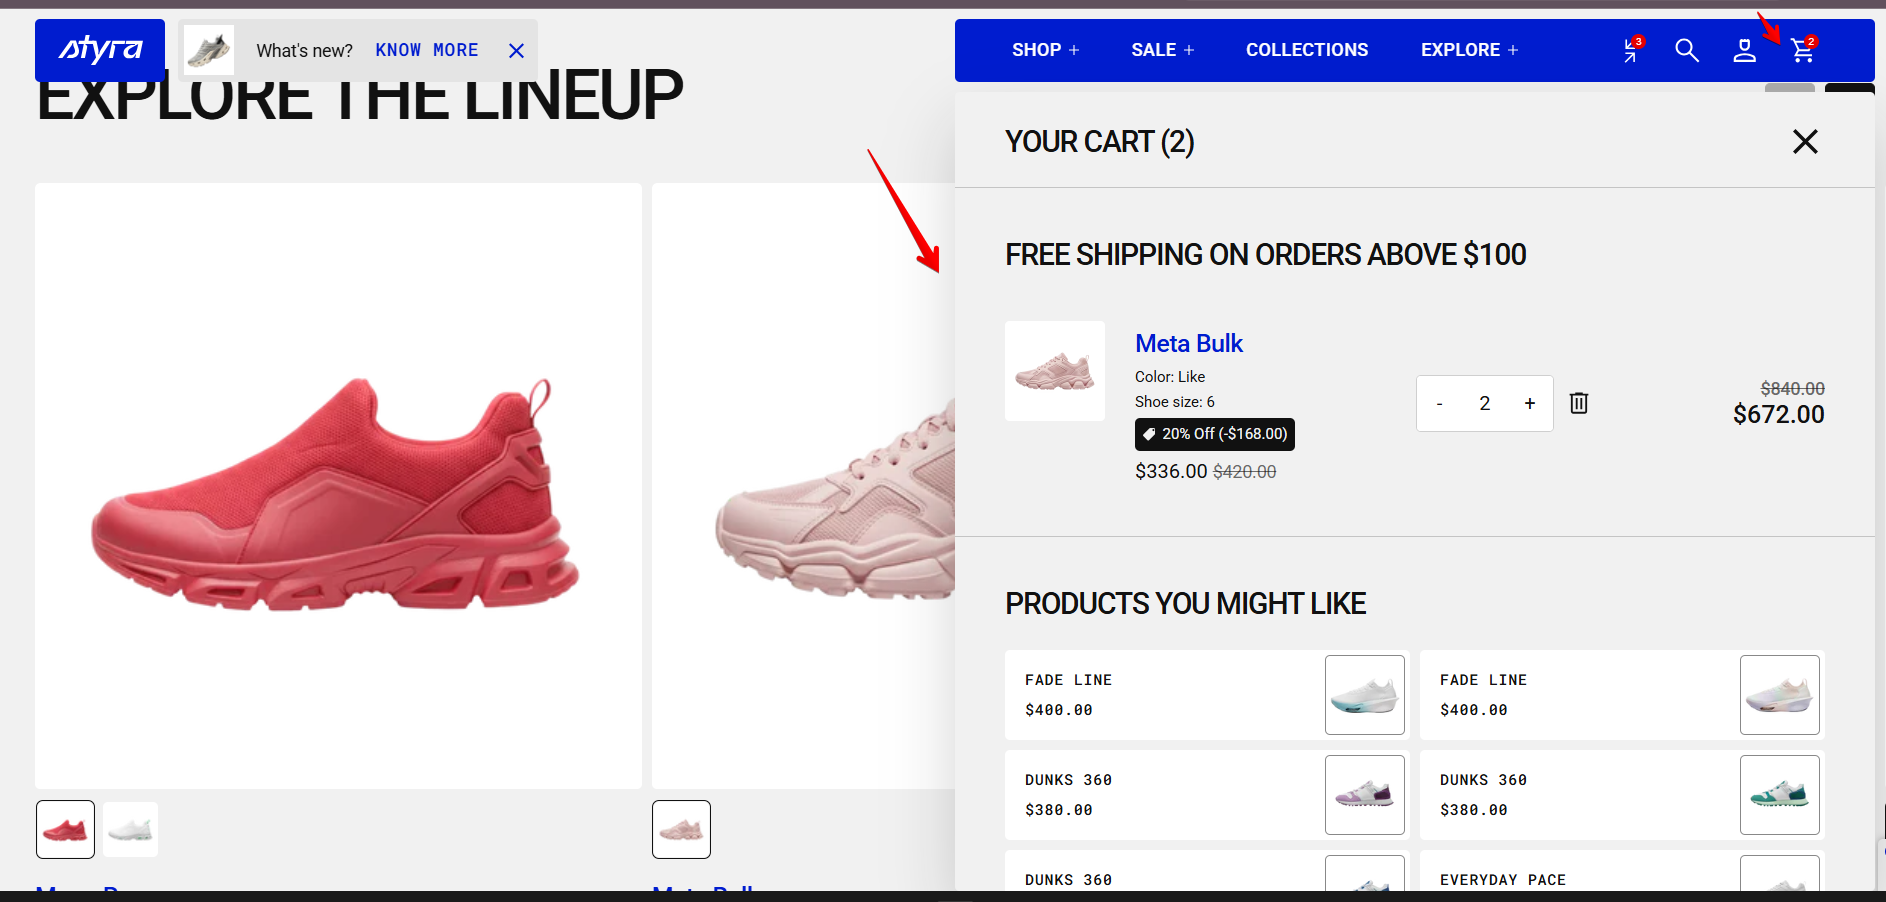Close the Your Cart panel
Image resolution: width=1886 pixels, height=902 pixels.
pos(1805,142)
